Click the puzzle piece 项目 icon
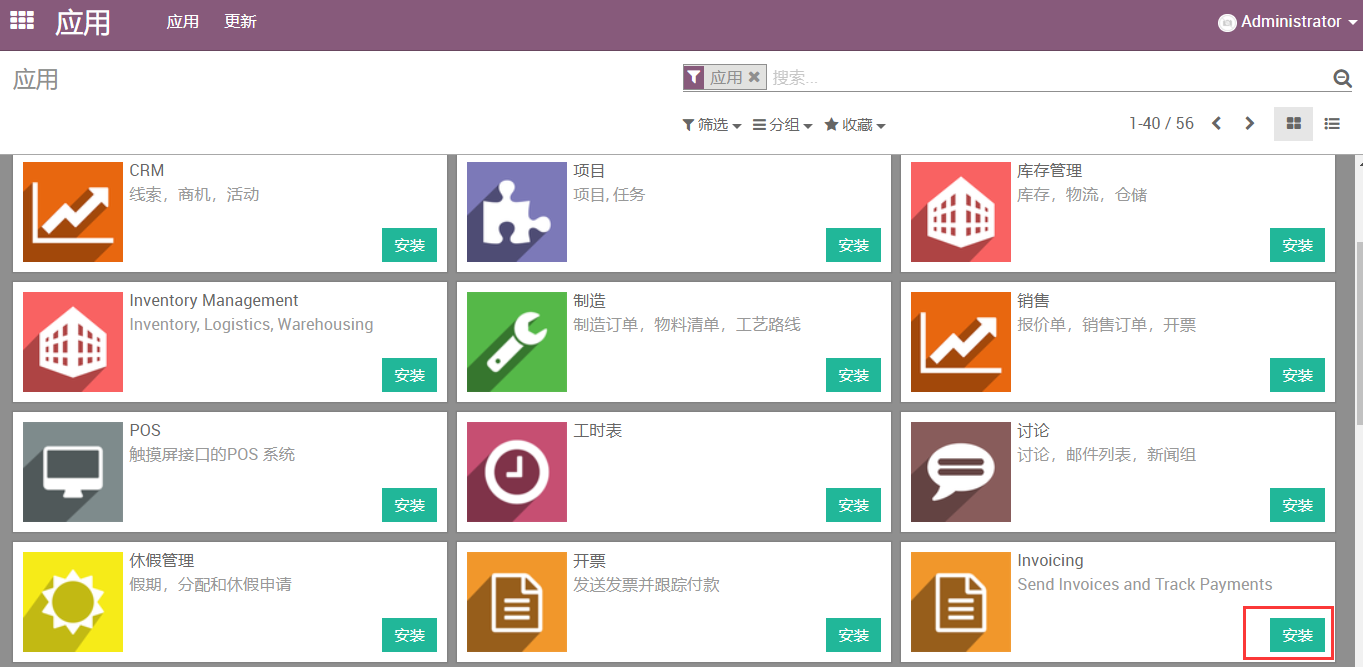This screenshot has width=1363, height=667. pyautogui.click(x=517, y=212)
